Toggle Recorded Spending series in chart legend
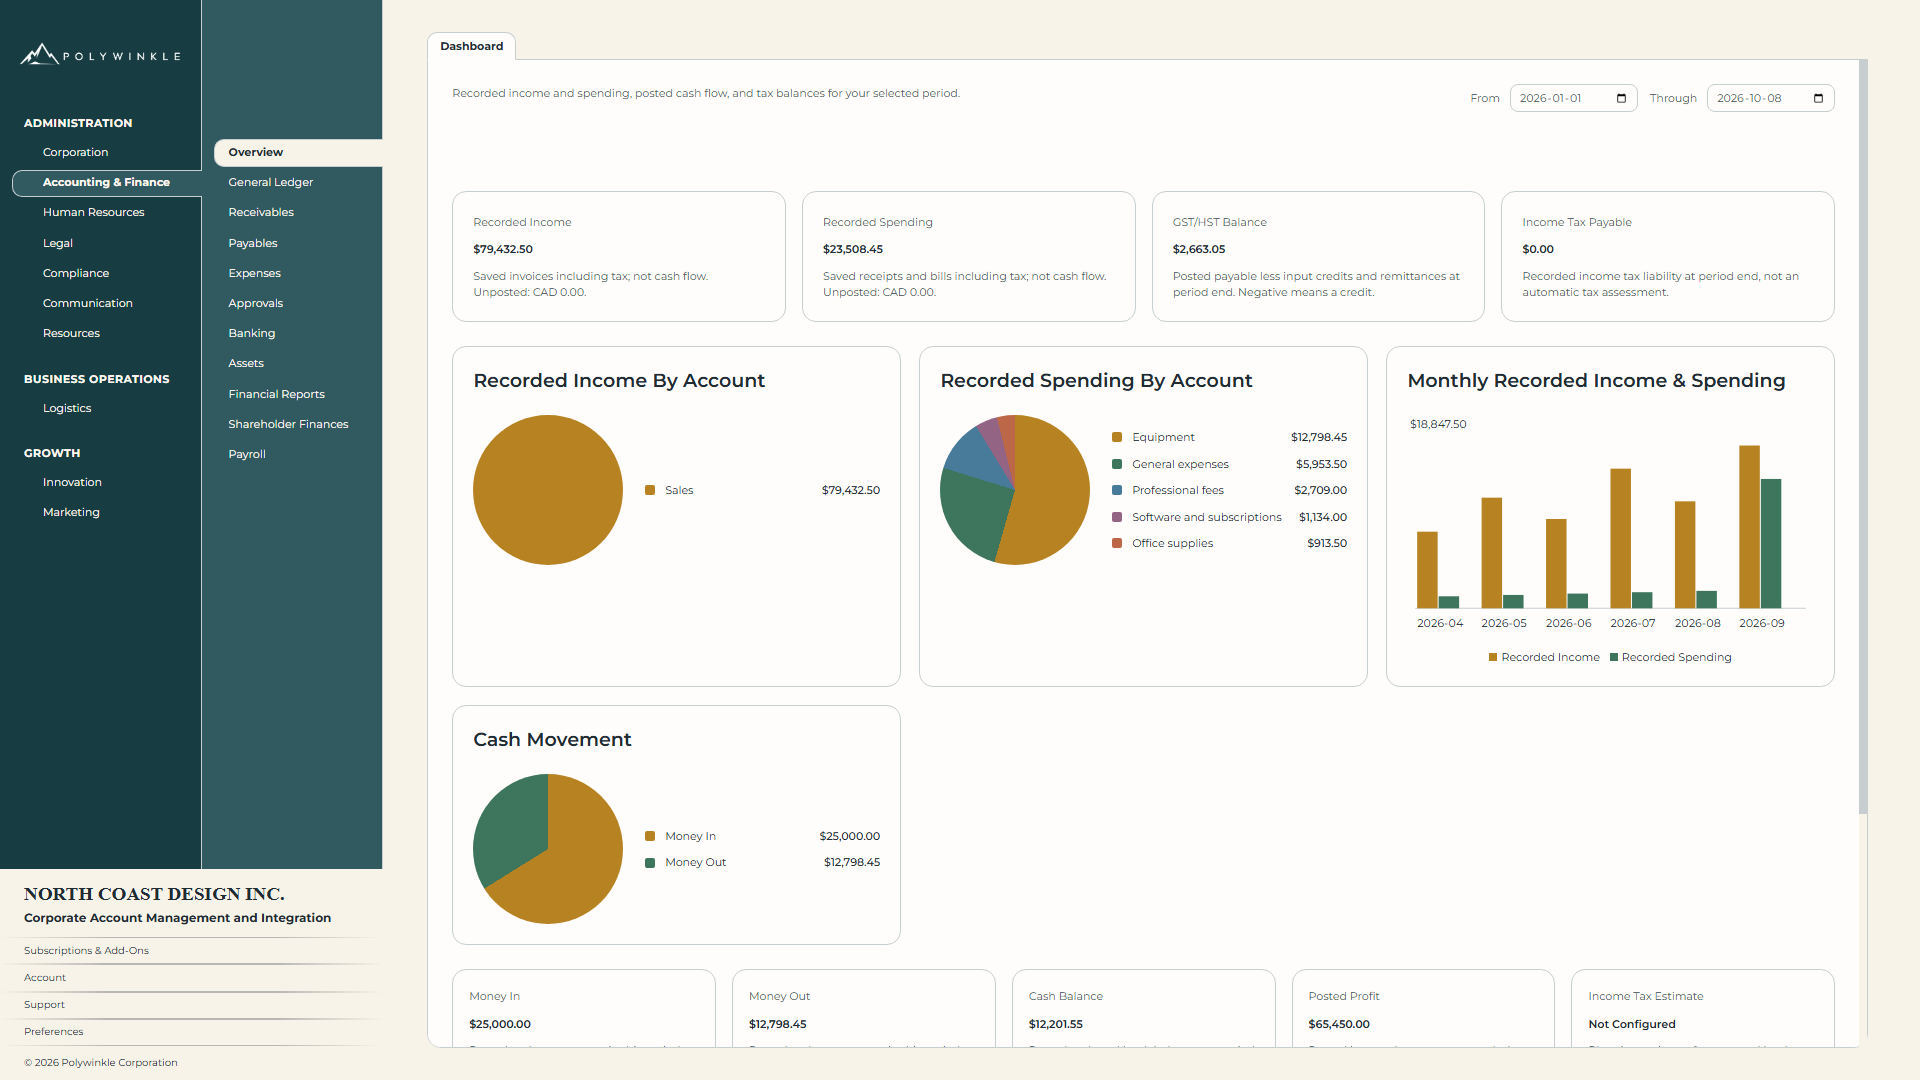 point(1670,657)
